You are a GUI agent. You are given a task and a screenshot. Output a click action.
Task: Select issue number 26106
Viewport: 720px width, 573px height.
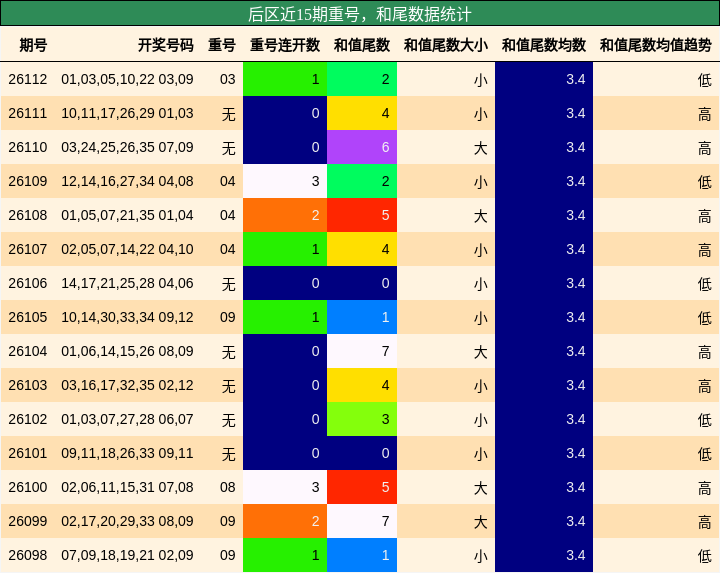[28, 283]
